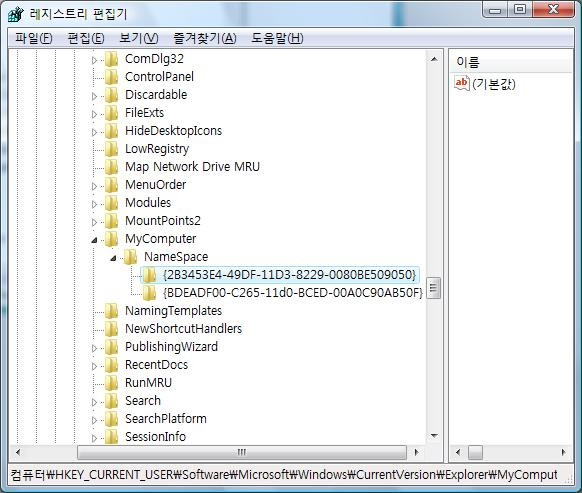
Task: Select the (기본값) value entry
Action: pos(494,84)
